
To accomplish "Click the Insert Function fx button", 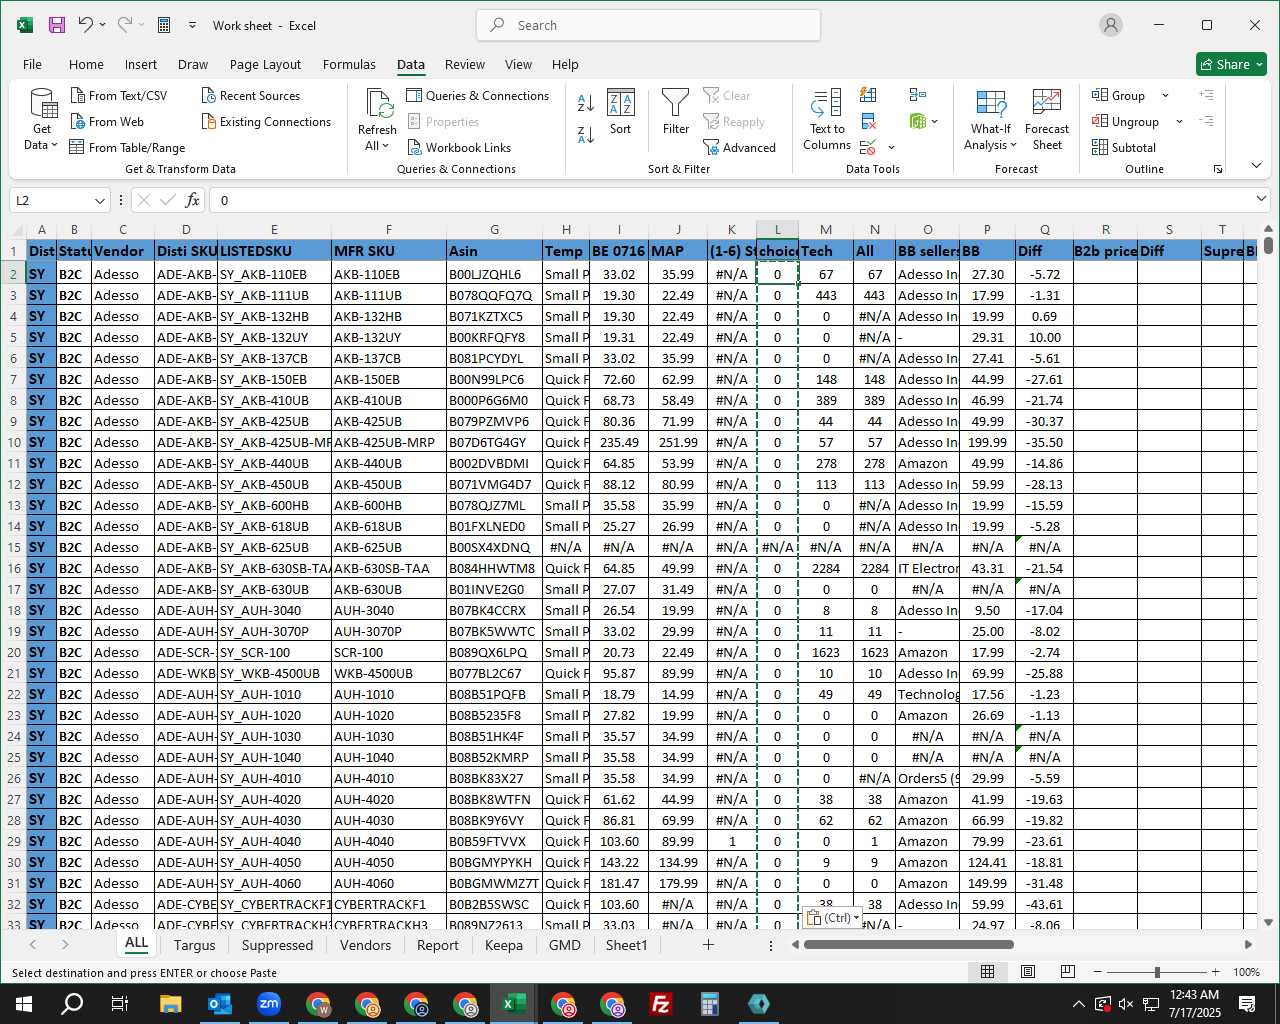I will click(193, 200).
